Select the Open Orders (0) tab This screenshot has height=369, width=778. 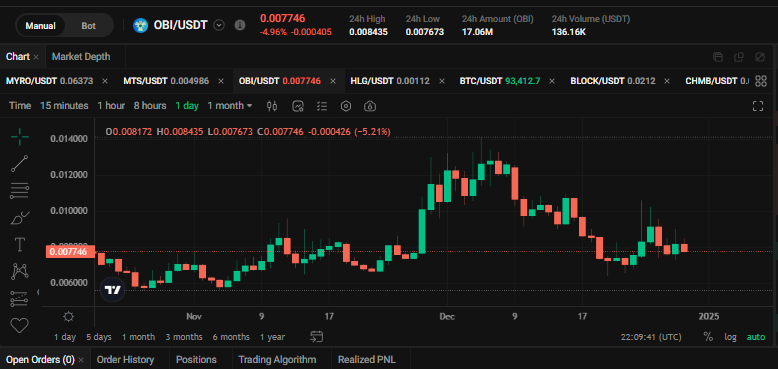pyautogui.click(x=40, y=360)
